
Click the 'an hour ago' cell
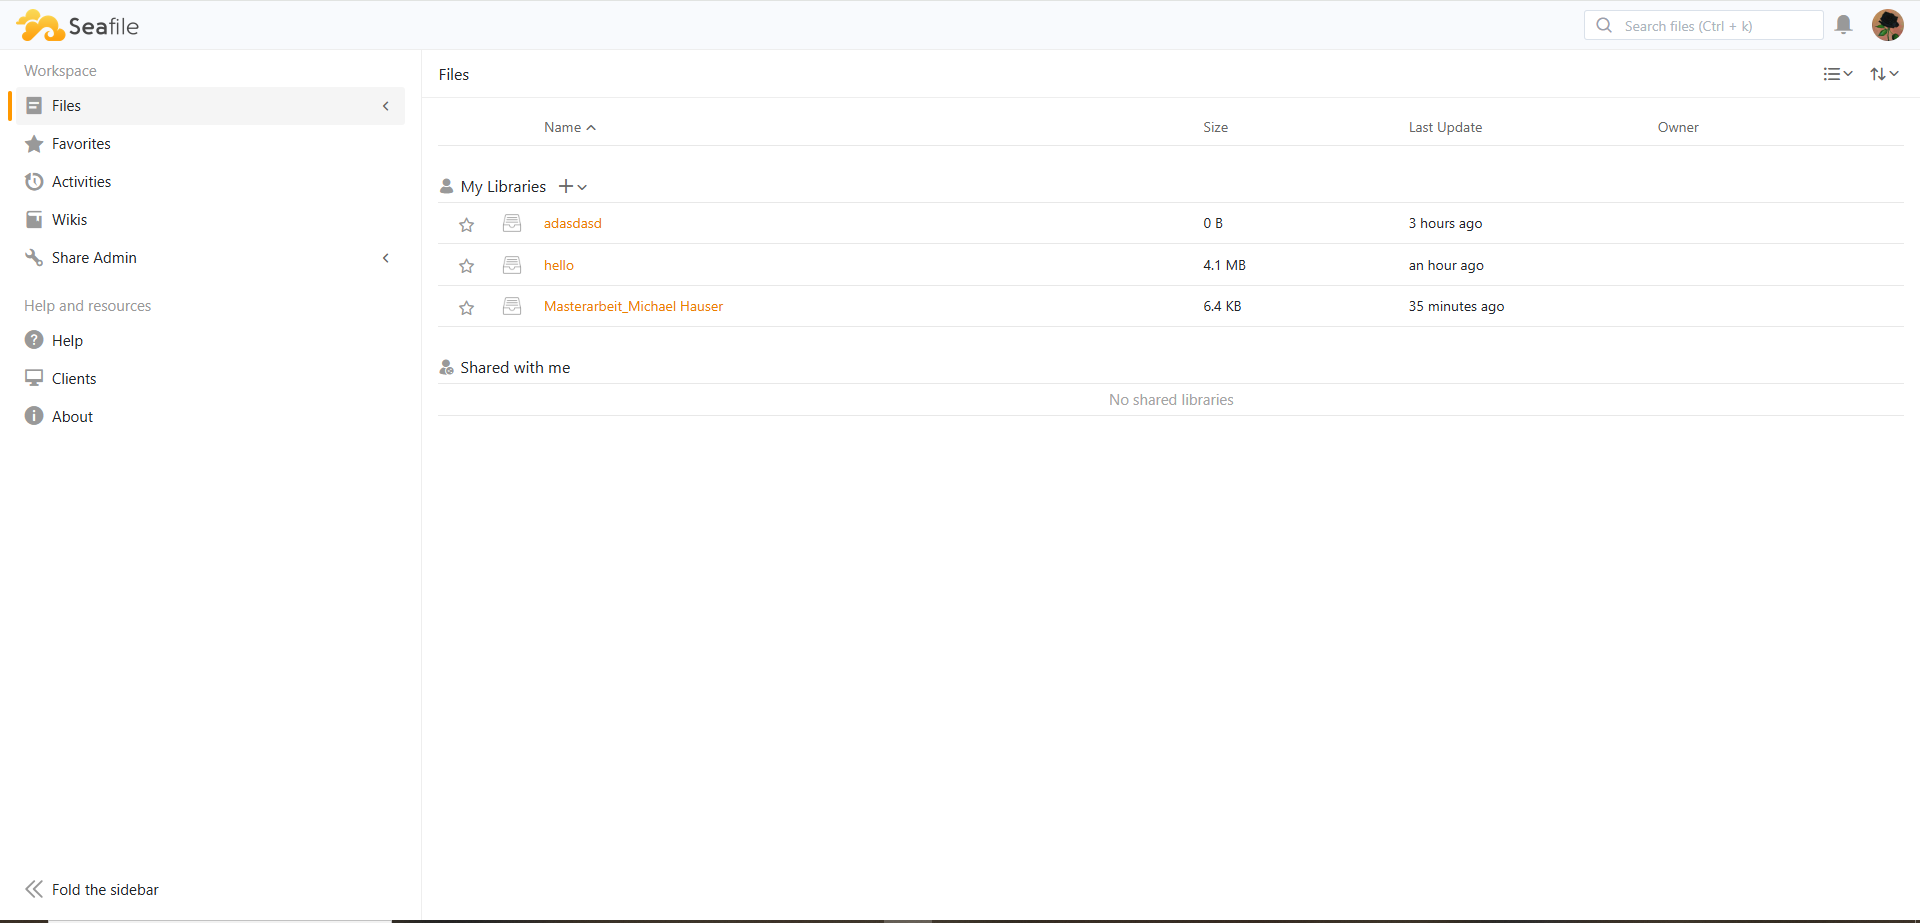pos(1446,266)
